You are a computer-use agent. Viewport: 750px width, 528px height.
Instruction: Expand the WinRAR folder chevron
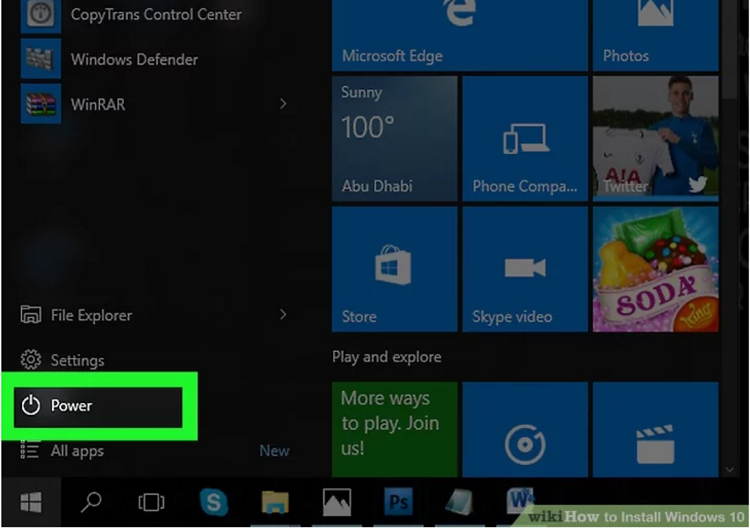click(283, 104)
